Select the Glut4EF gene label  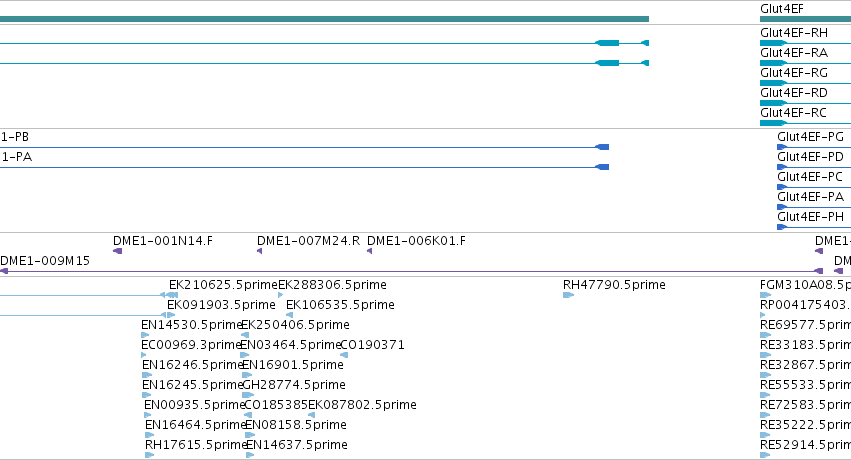(782, 9)
